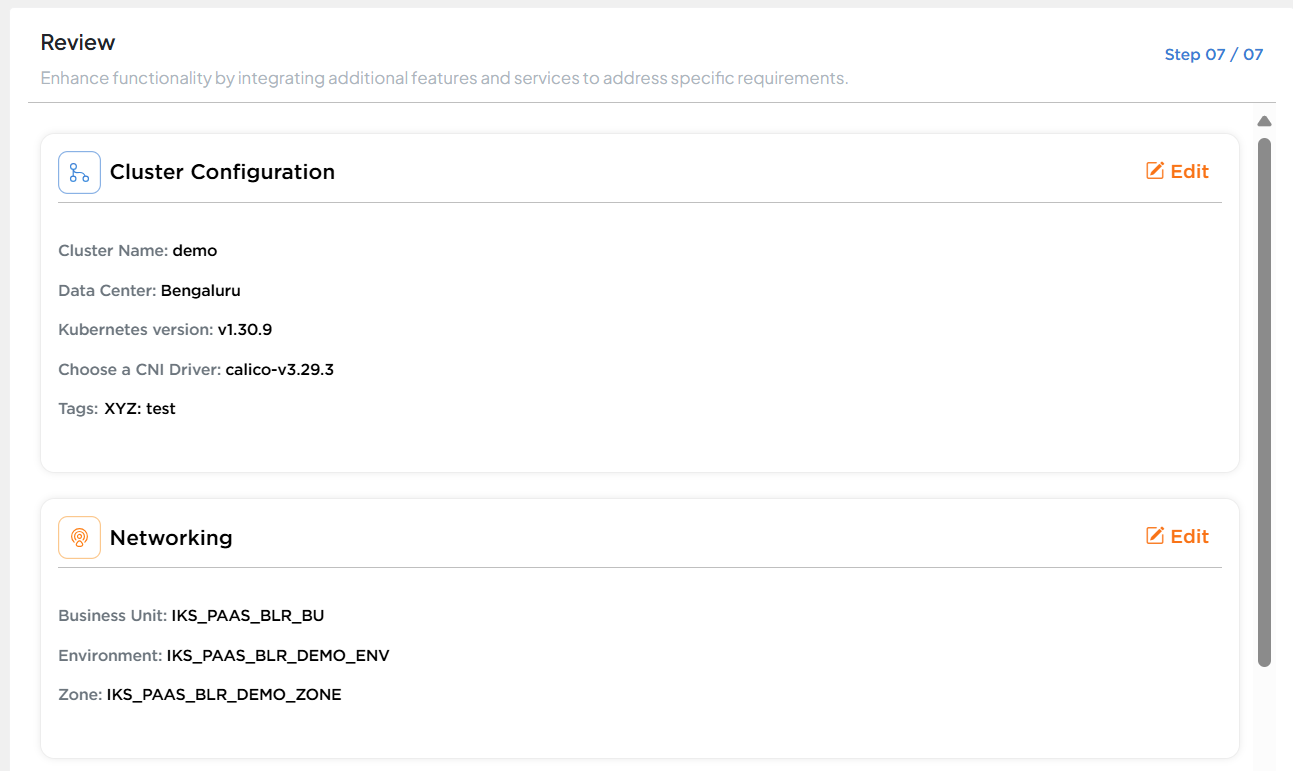Select the zone IKS_PAAS_BLR_DEMO_ZONE
This screenshot has width=1293, height=771.
(x=224, y=694)
